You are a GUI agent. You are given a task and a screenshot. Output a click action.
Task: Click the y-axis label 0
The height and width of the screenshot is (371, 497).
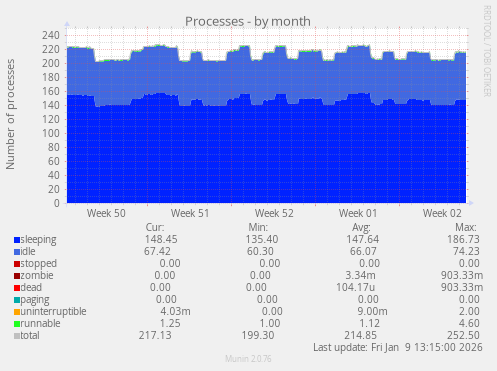click(x=57, y=203)
